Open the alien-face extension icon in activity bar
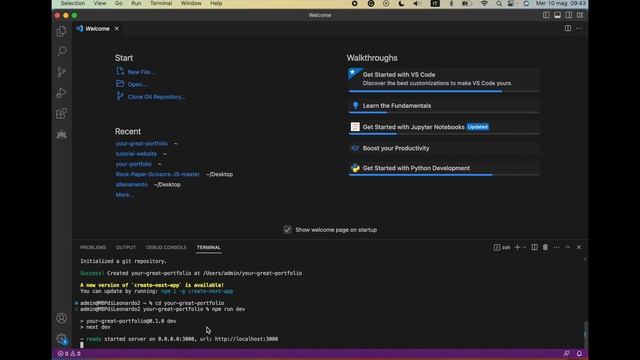 pos(61,134)
